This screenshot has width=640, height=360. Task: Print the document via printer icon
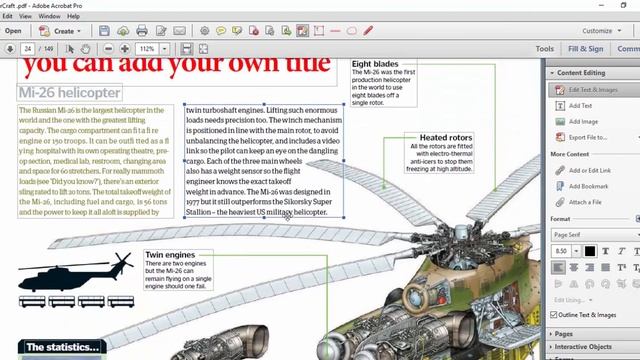[x=142, y=31]
